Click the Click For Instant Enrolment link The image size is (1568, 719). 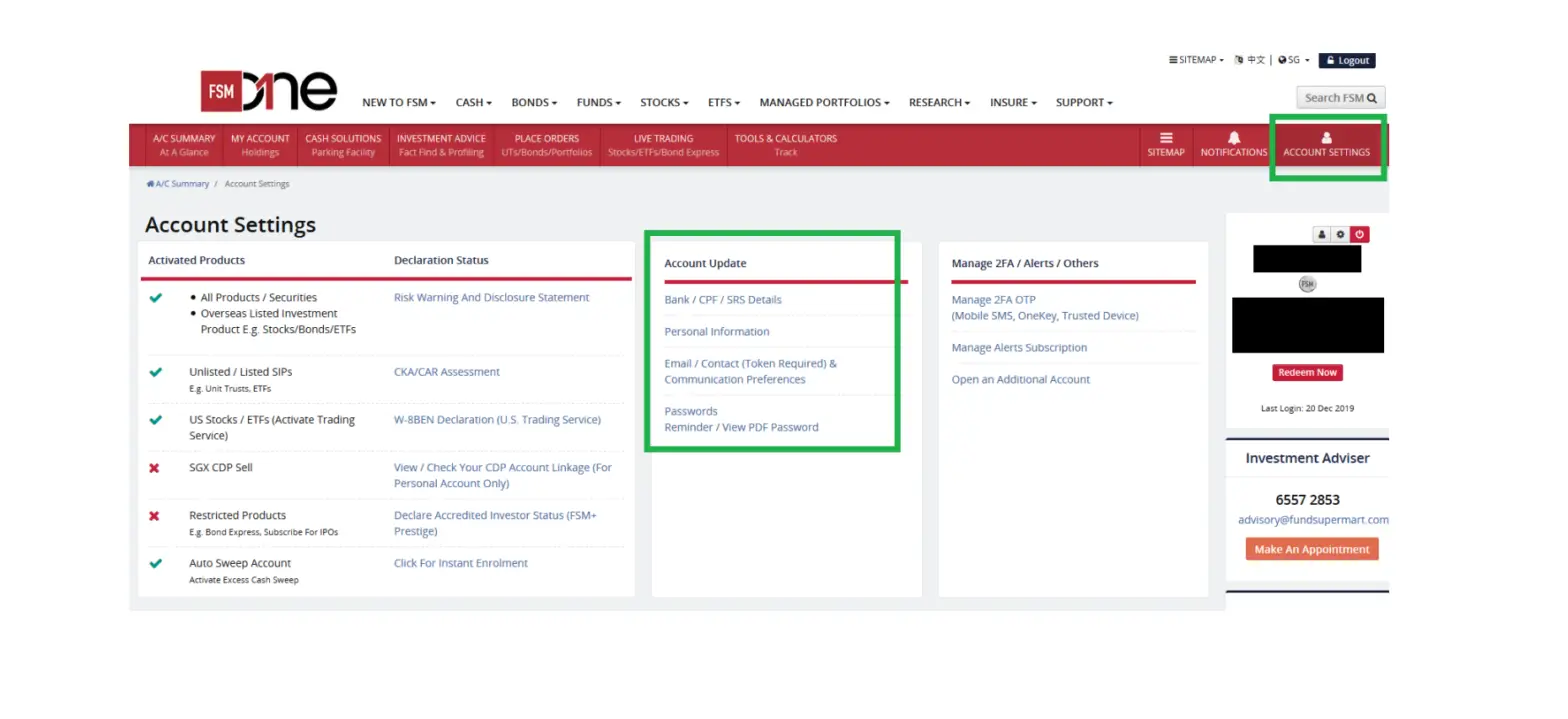[x=461, y=563]
